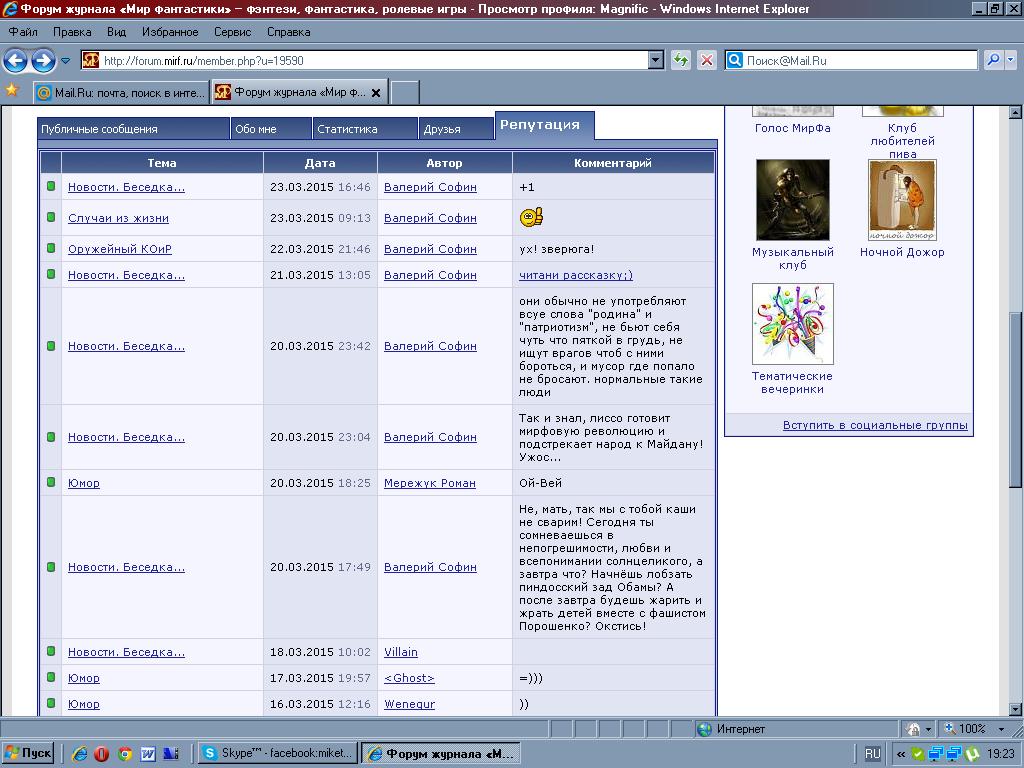Viewport: 1024px width, 768px height.
Task: Click the thumbs-up smiley in comments
Action: pos(530,217)
